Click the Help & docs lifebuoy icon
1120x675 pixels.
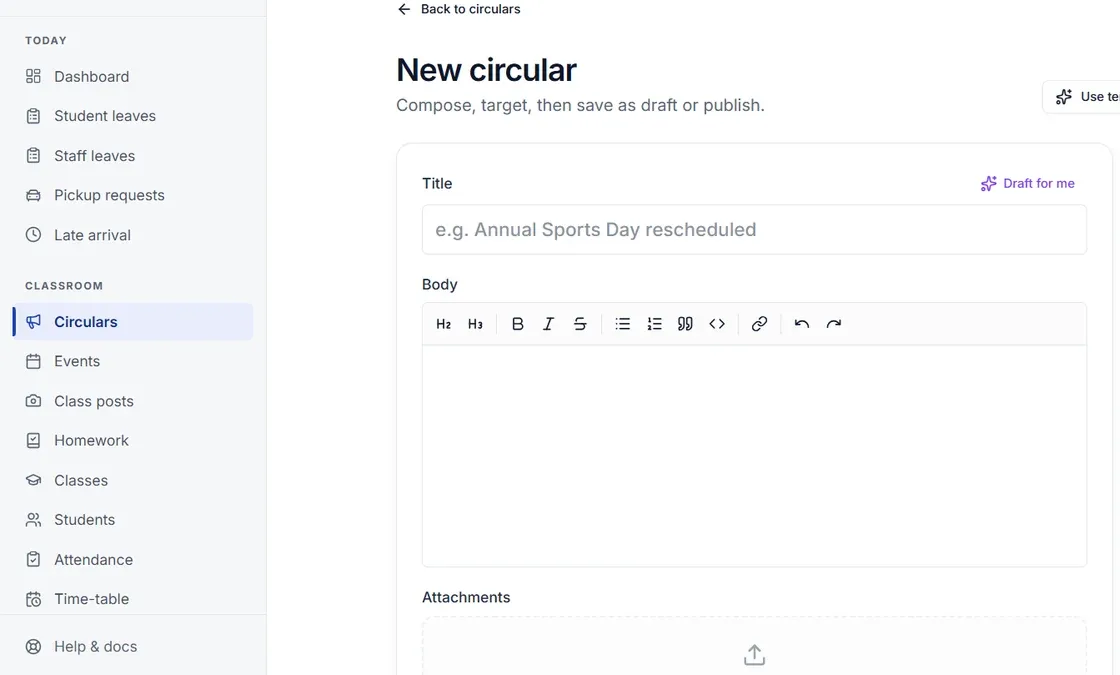[x=34, y=646]
